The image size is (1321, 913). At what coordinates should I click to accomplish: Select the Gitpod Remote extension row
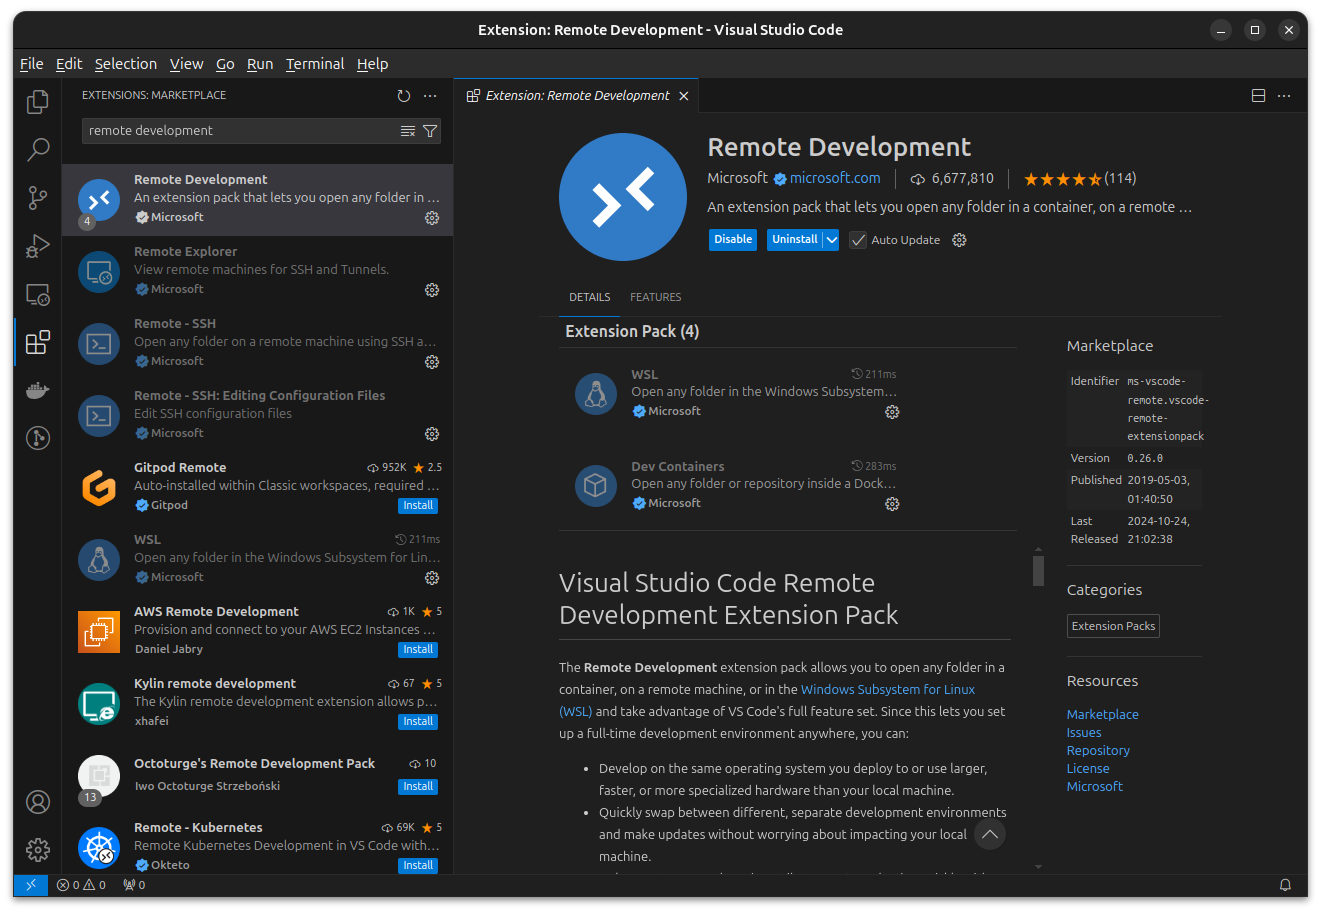click(257, 488)
